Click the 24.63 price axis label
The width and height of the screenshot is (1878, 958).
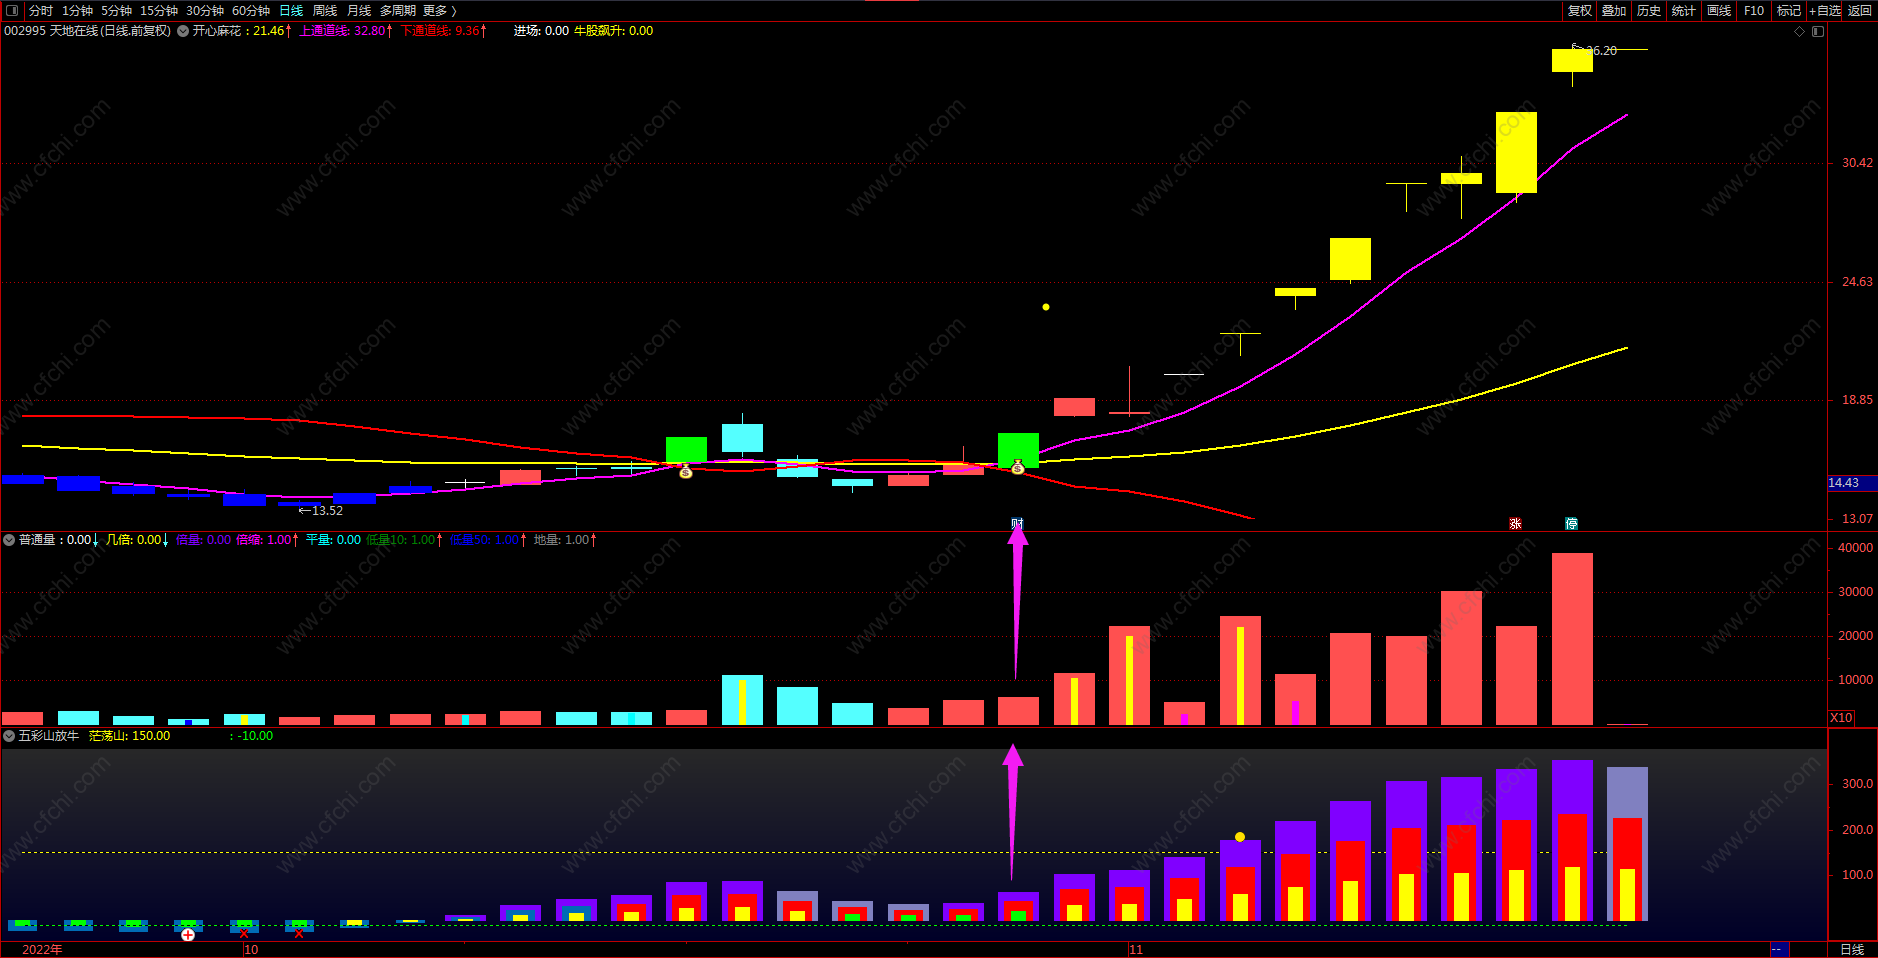click(1858, 282)
